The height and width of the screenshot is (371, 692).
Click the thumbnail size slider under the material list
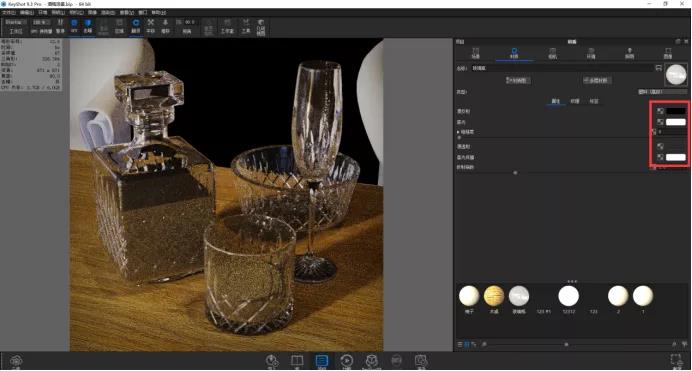click(567, 344)
